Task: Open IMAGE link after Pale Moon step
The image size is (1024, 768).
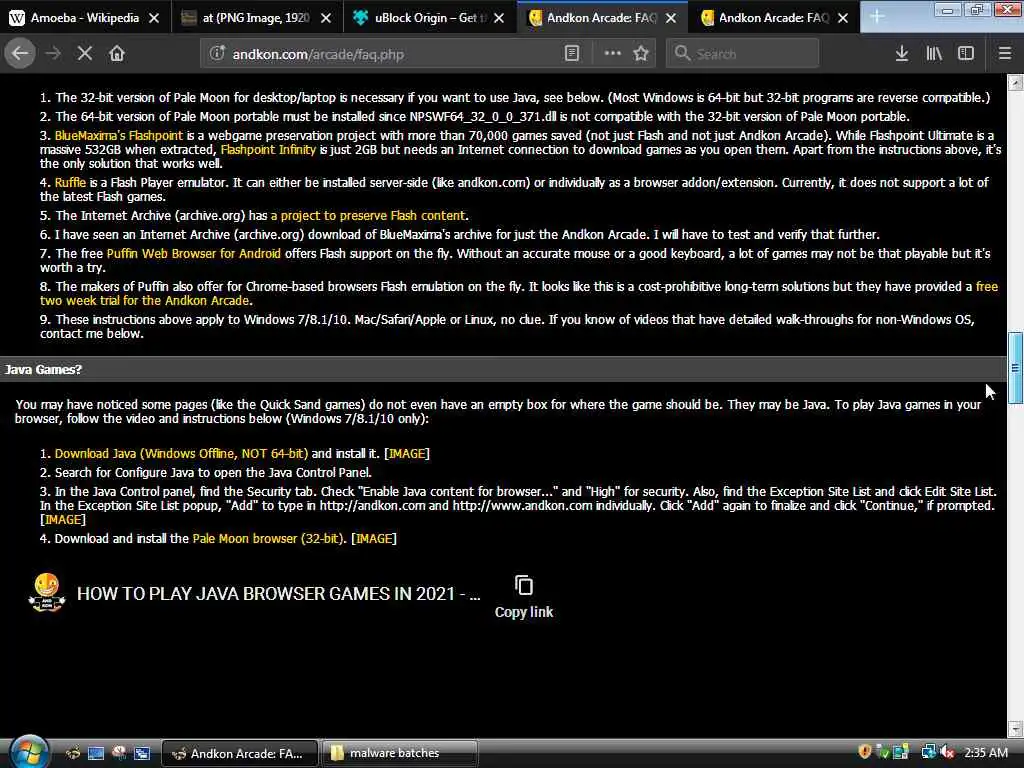Action: tap(374, 539)
